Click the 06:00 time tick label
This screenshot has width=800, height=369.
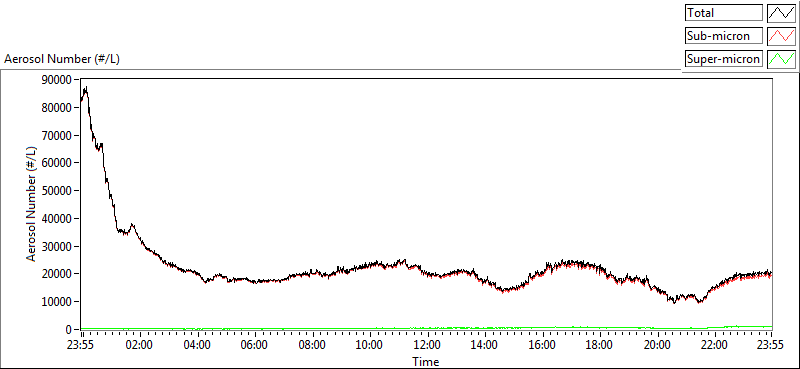point(254,344)
